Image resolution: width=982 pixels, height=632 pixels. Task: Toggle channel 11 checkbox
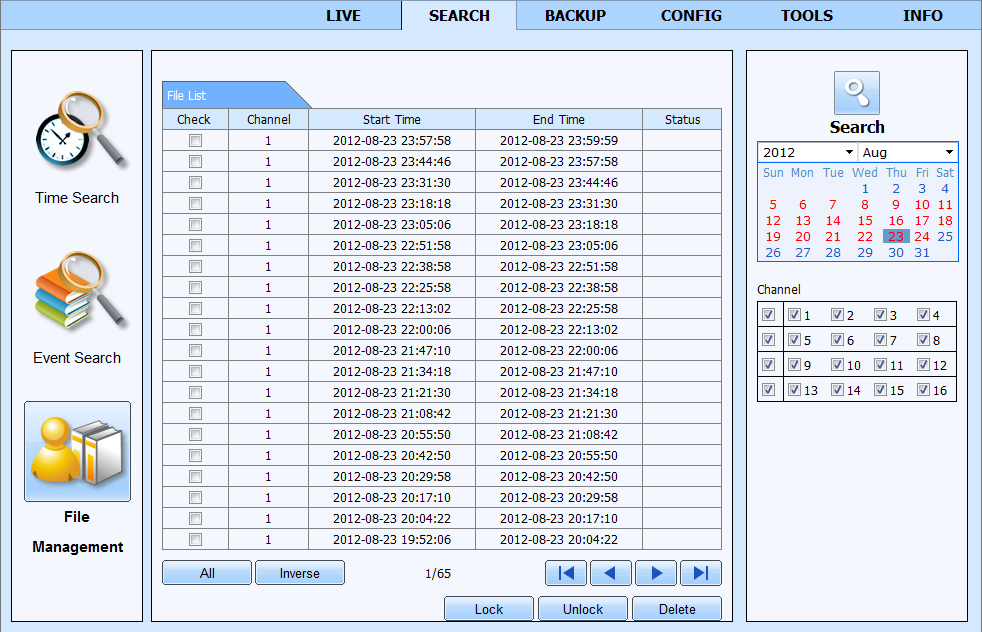click(881, 365)
